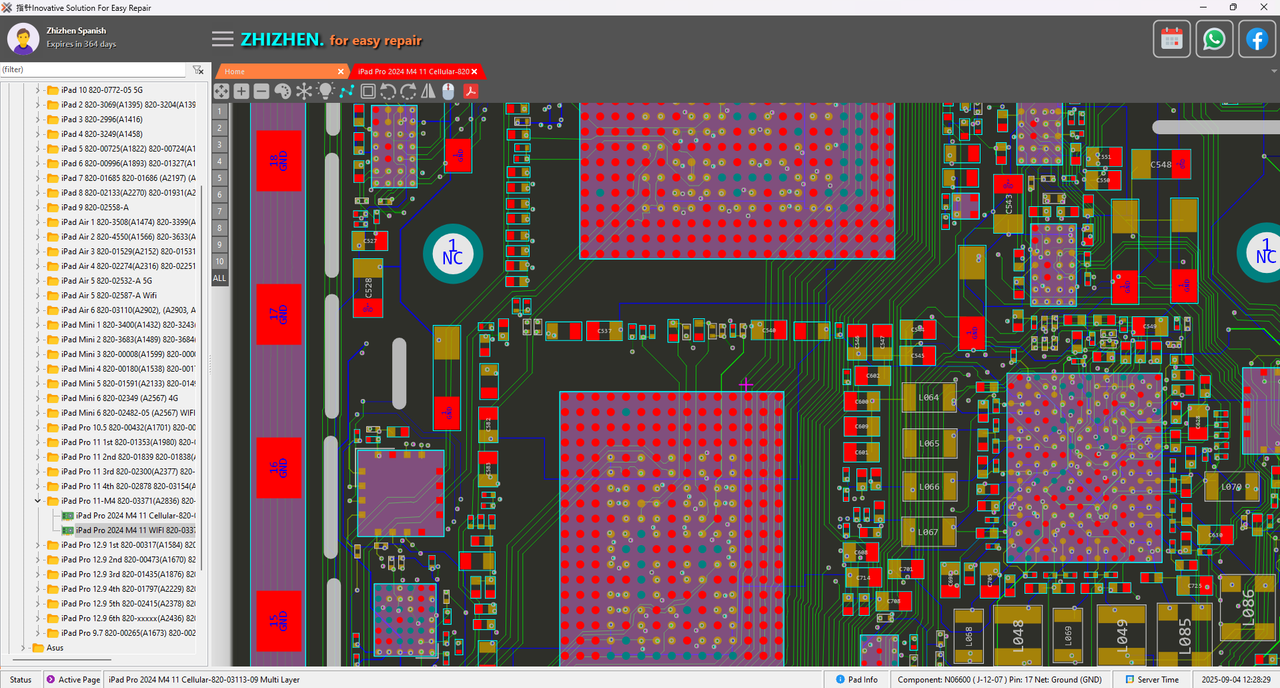Screen dimensions: 1280x688
Task: Expand the Asus folder
Action: point(25,648)
